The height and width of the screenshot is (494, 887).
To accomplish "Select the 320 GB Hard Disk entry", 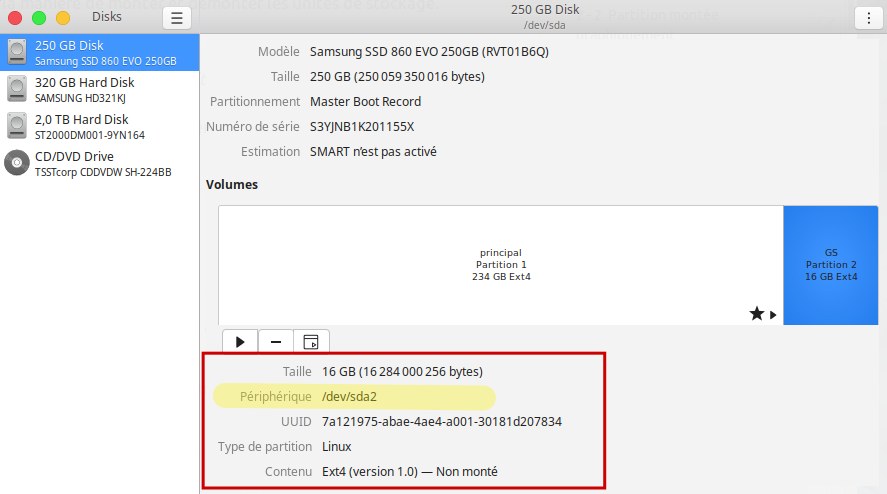I will coord(100,90).
